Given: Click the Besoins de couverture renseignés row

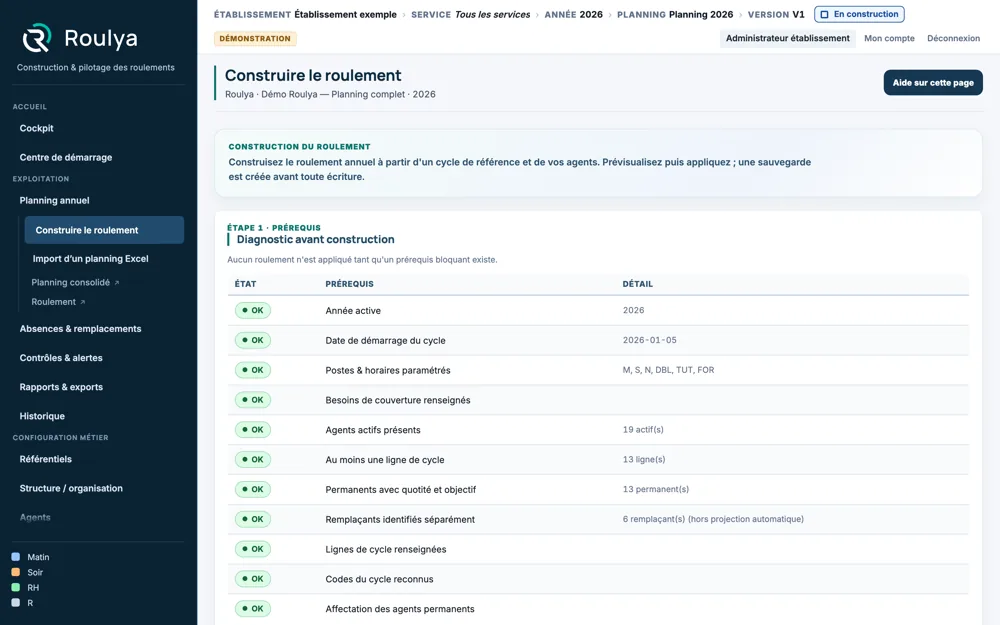Looking at the screenshot, I should 598,400.
